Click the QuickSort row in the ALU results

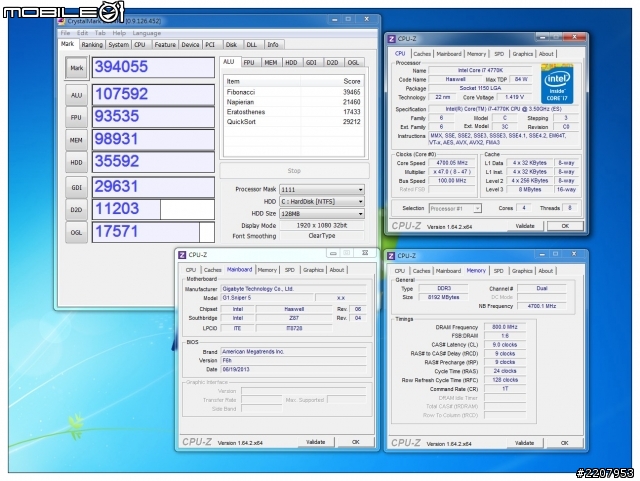click(x=293, y=122)
